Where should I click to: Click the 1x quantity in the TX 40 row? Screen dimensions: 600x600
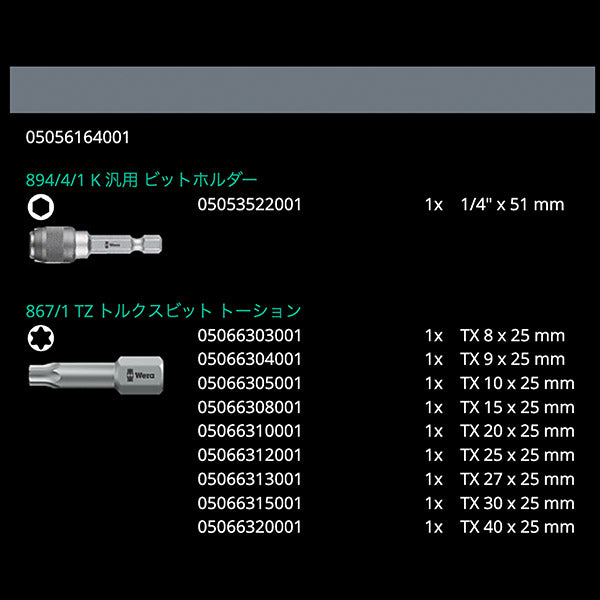pyautogui.click(x=434, y=528)
